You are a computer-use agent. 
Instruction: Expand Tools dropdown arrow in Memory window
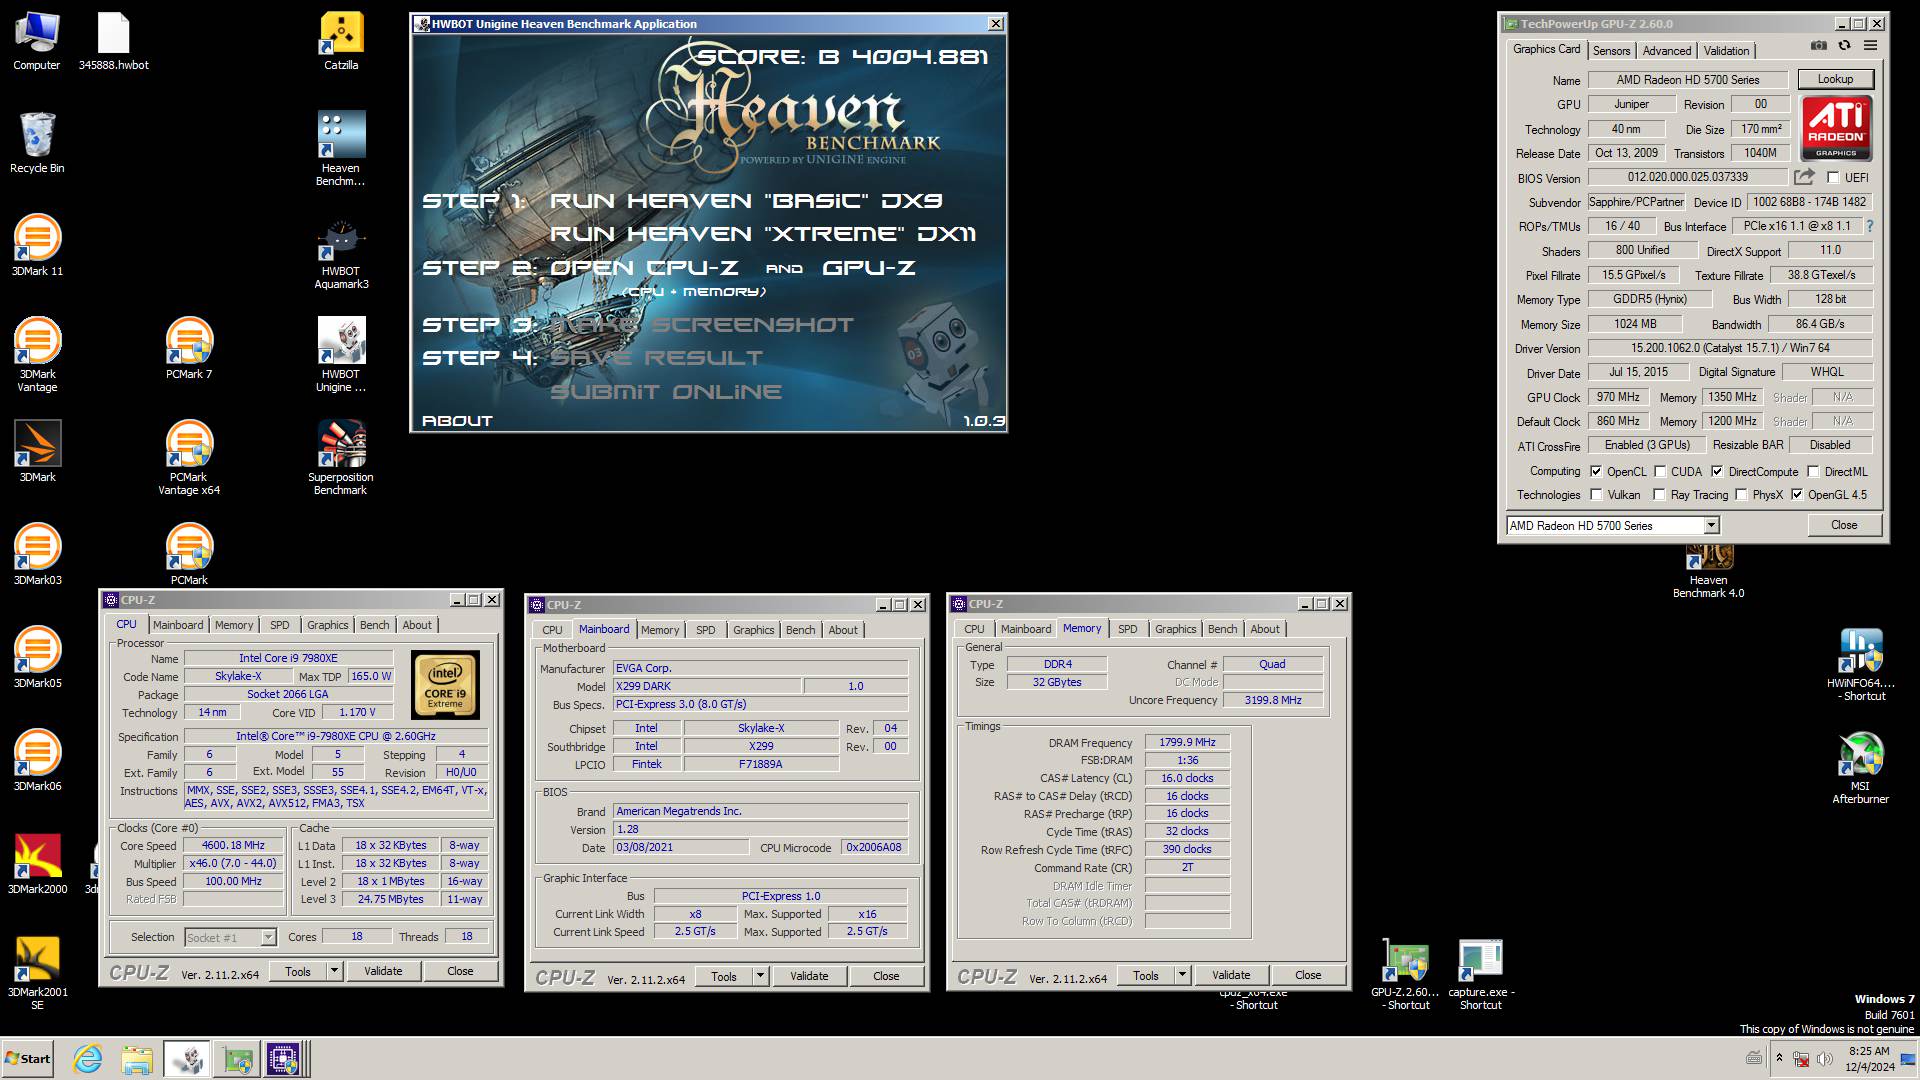tap(1182, 975)
